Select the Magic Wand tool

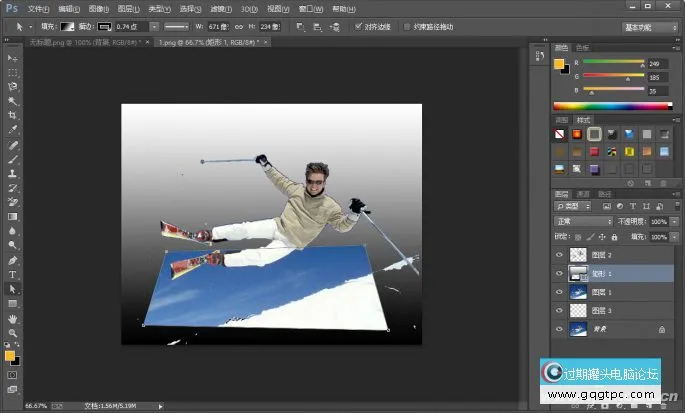pyautogui.click(x=13, y=102)
